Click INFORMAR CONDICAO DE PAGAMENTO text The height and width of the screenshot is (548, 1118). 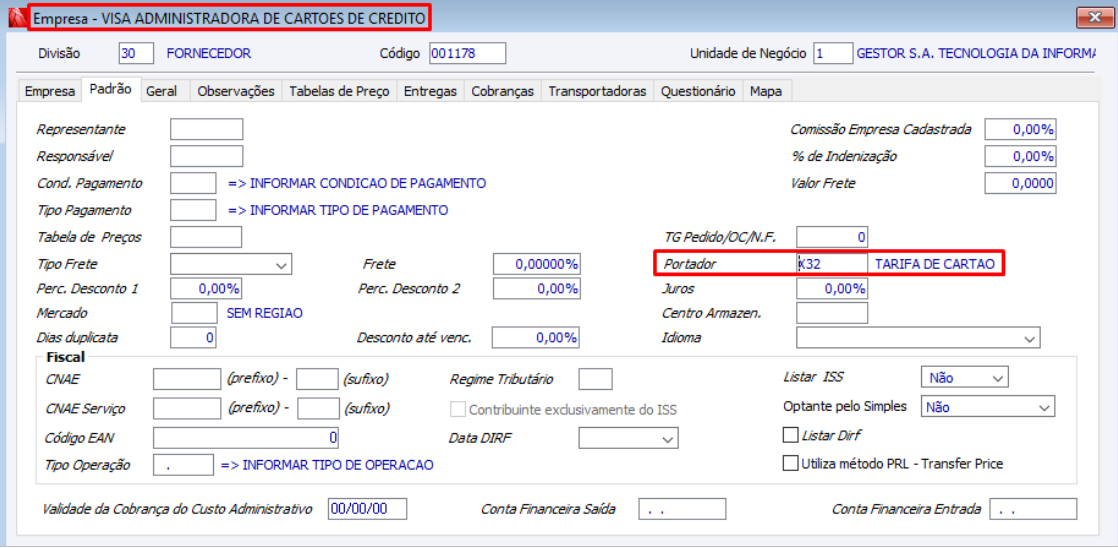pyautogui.click(x=357, y=183)
